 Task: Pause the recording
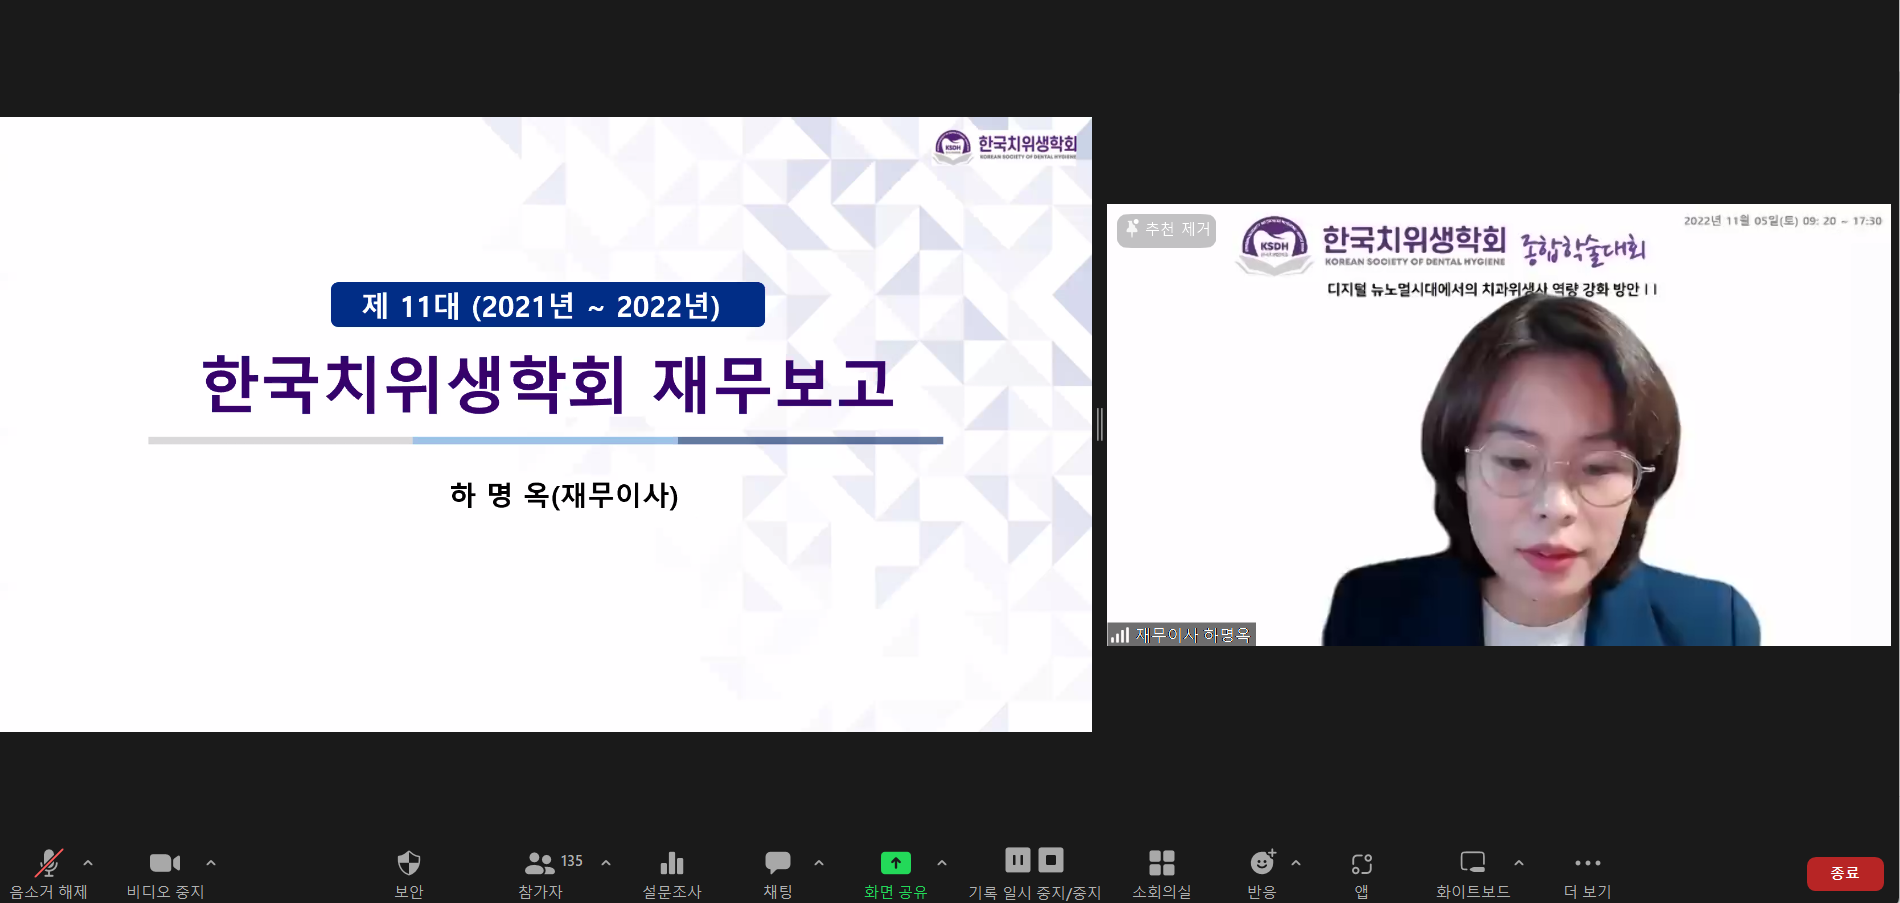click(x=1017, y=860)
